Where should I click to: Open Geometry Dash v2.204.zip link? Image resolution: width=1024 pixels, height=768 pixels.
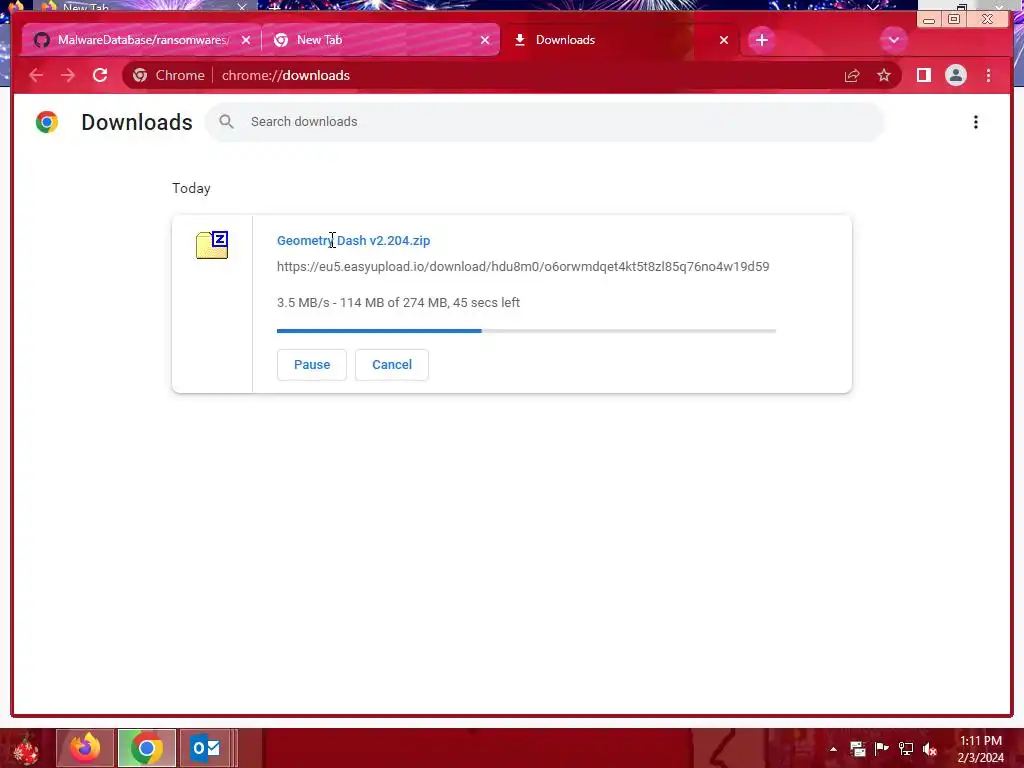(x=353, y=240)
